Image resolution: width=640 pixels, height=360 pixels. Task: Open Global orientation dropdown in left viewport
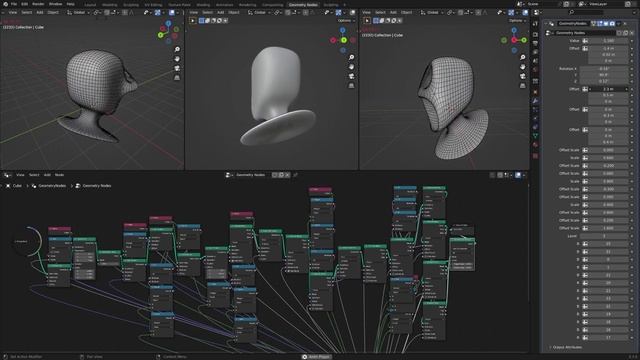click(x=78, y=13)
